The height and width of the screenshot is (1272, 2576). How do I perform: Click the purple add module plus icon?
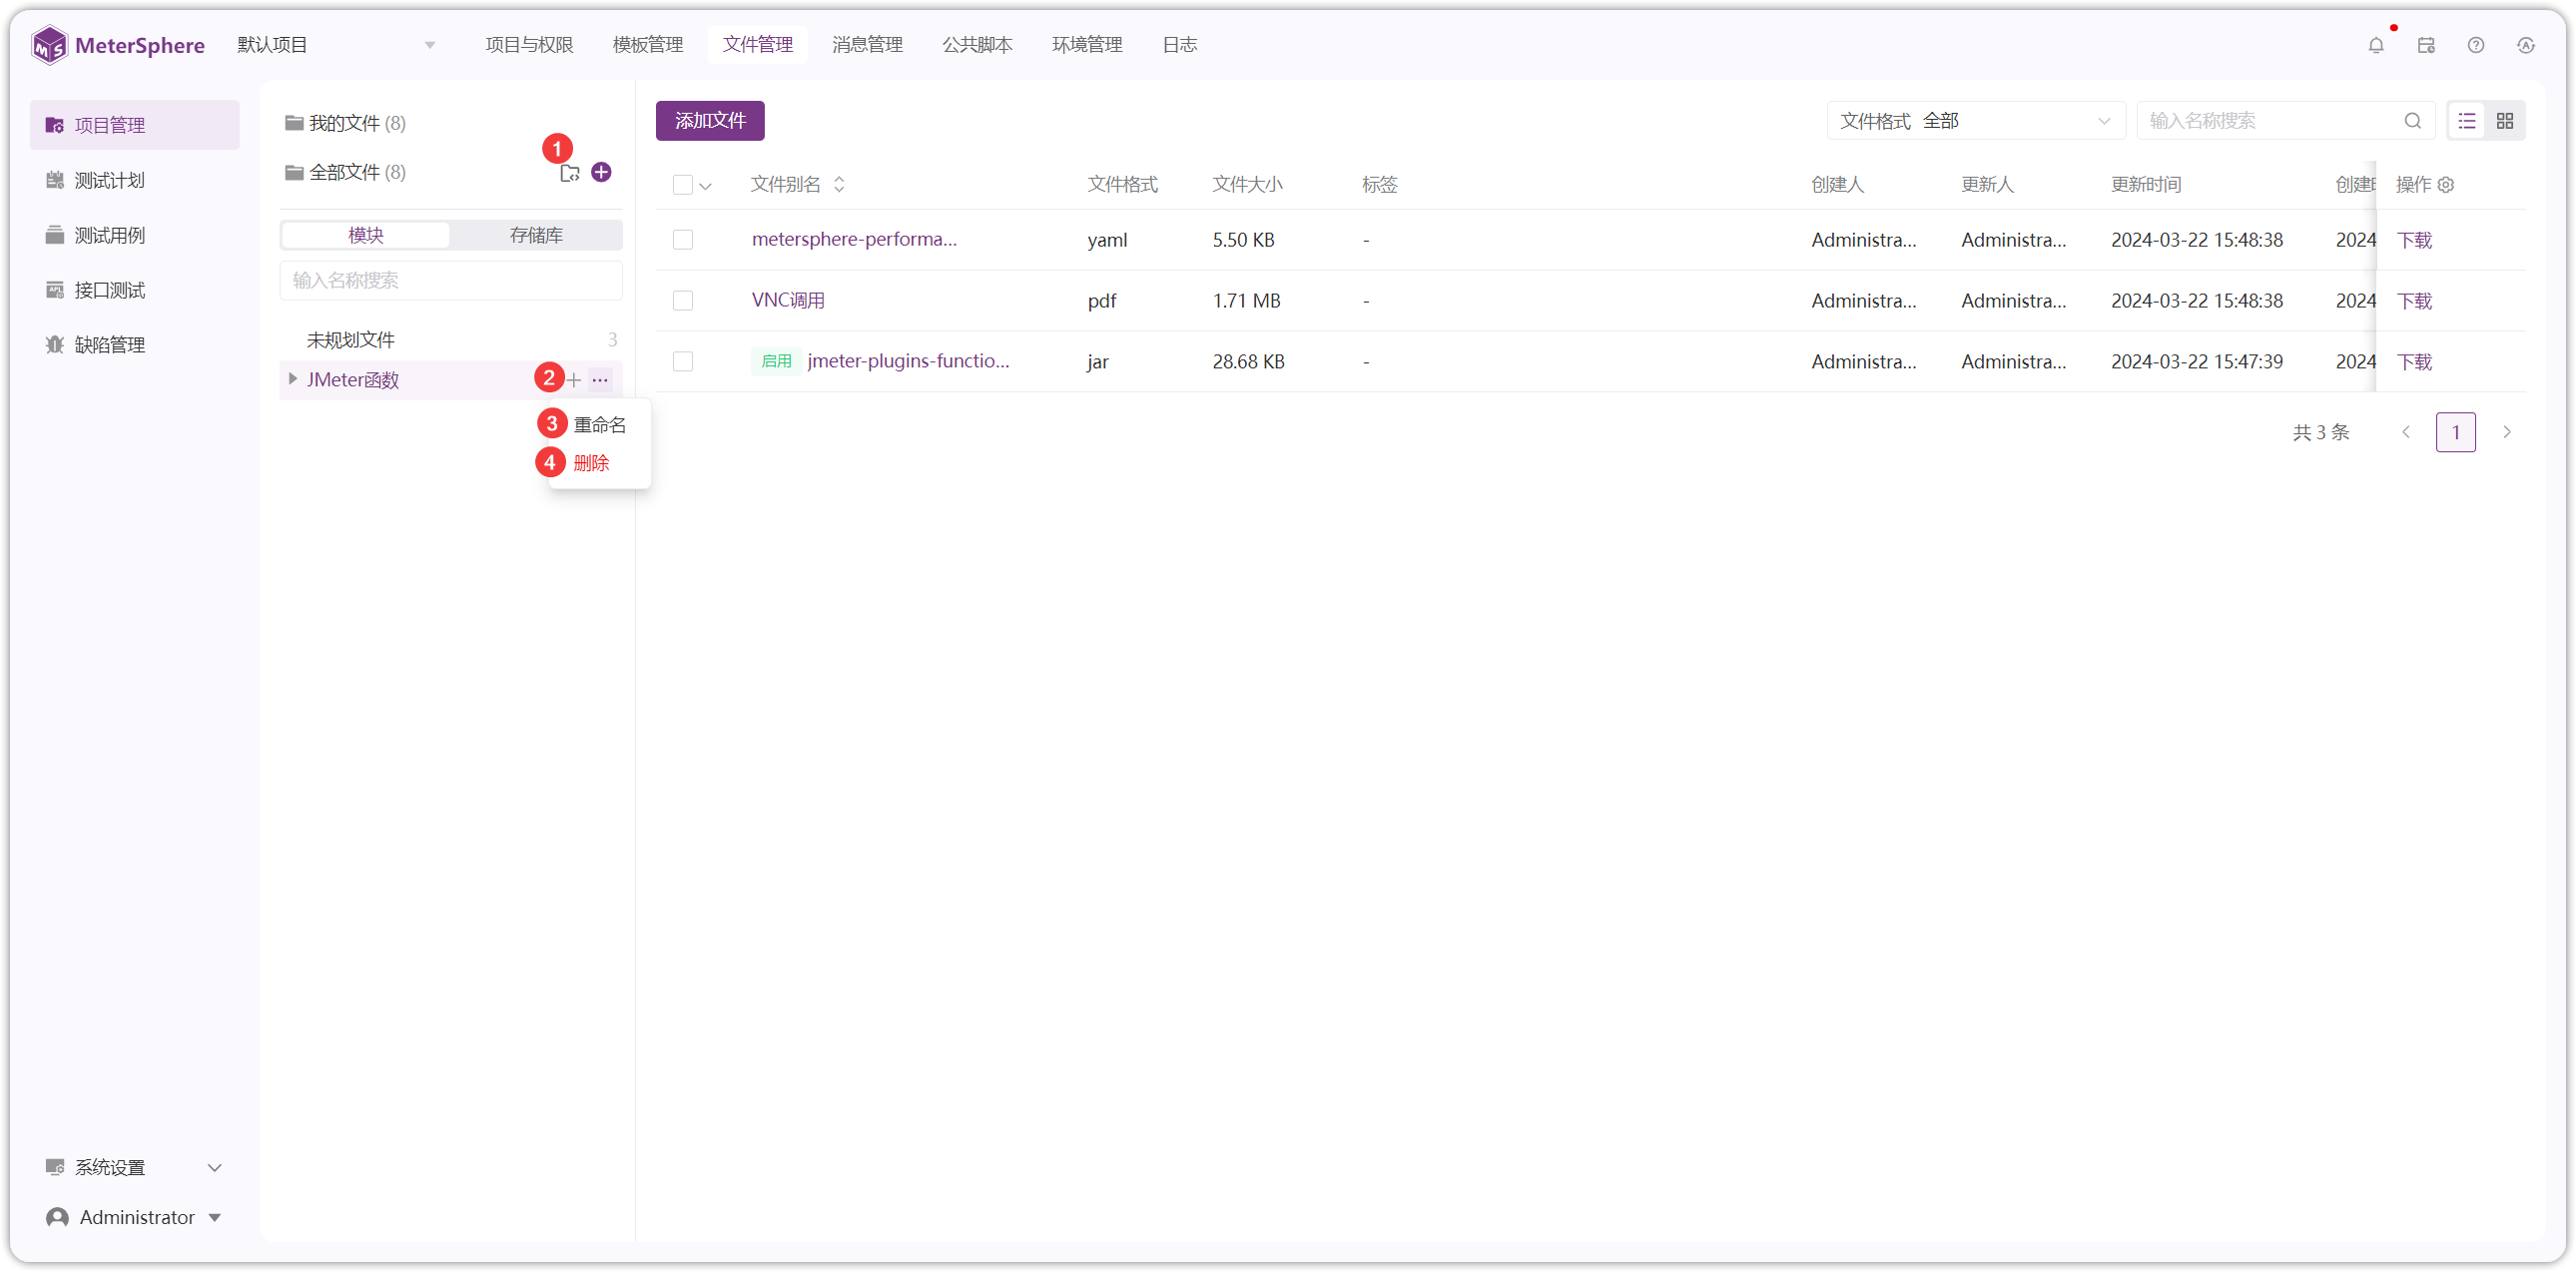coord(601,172)
